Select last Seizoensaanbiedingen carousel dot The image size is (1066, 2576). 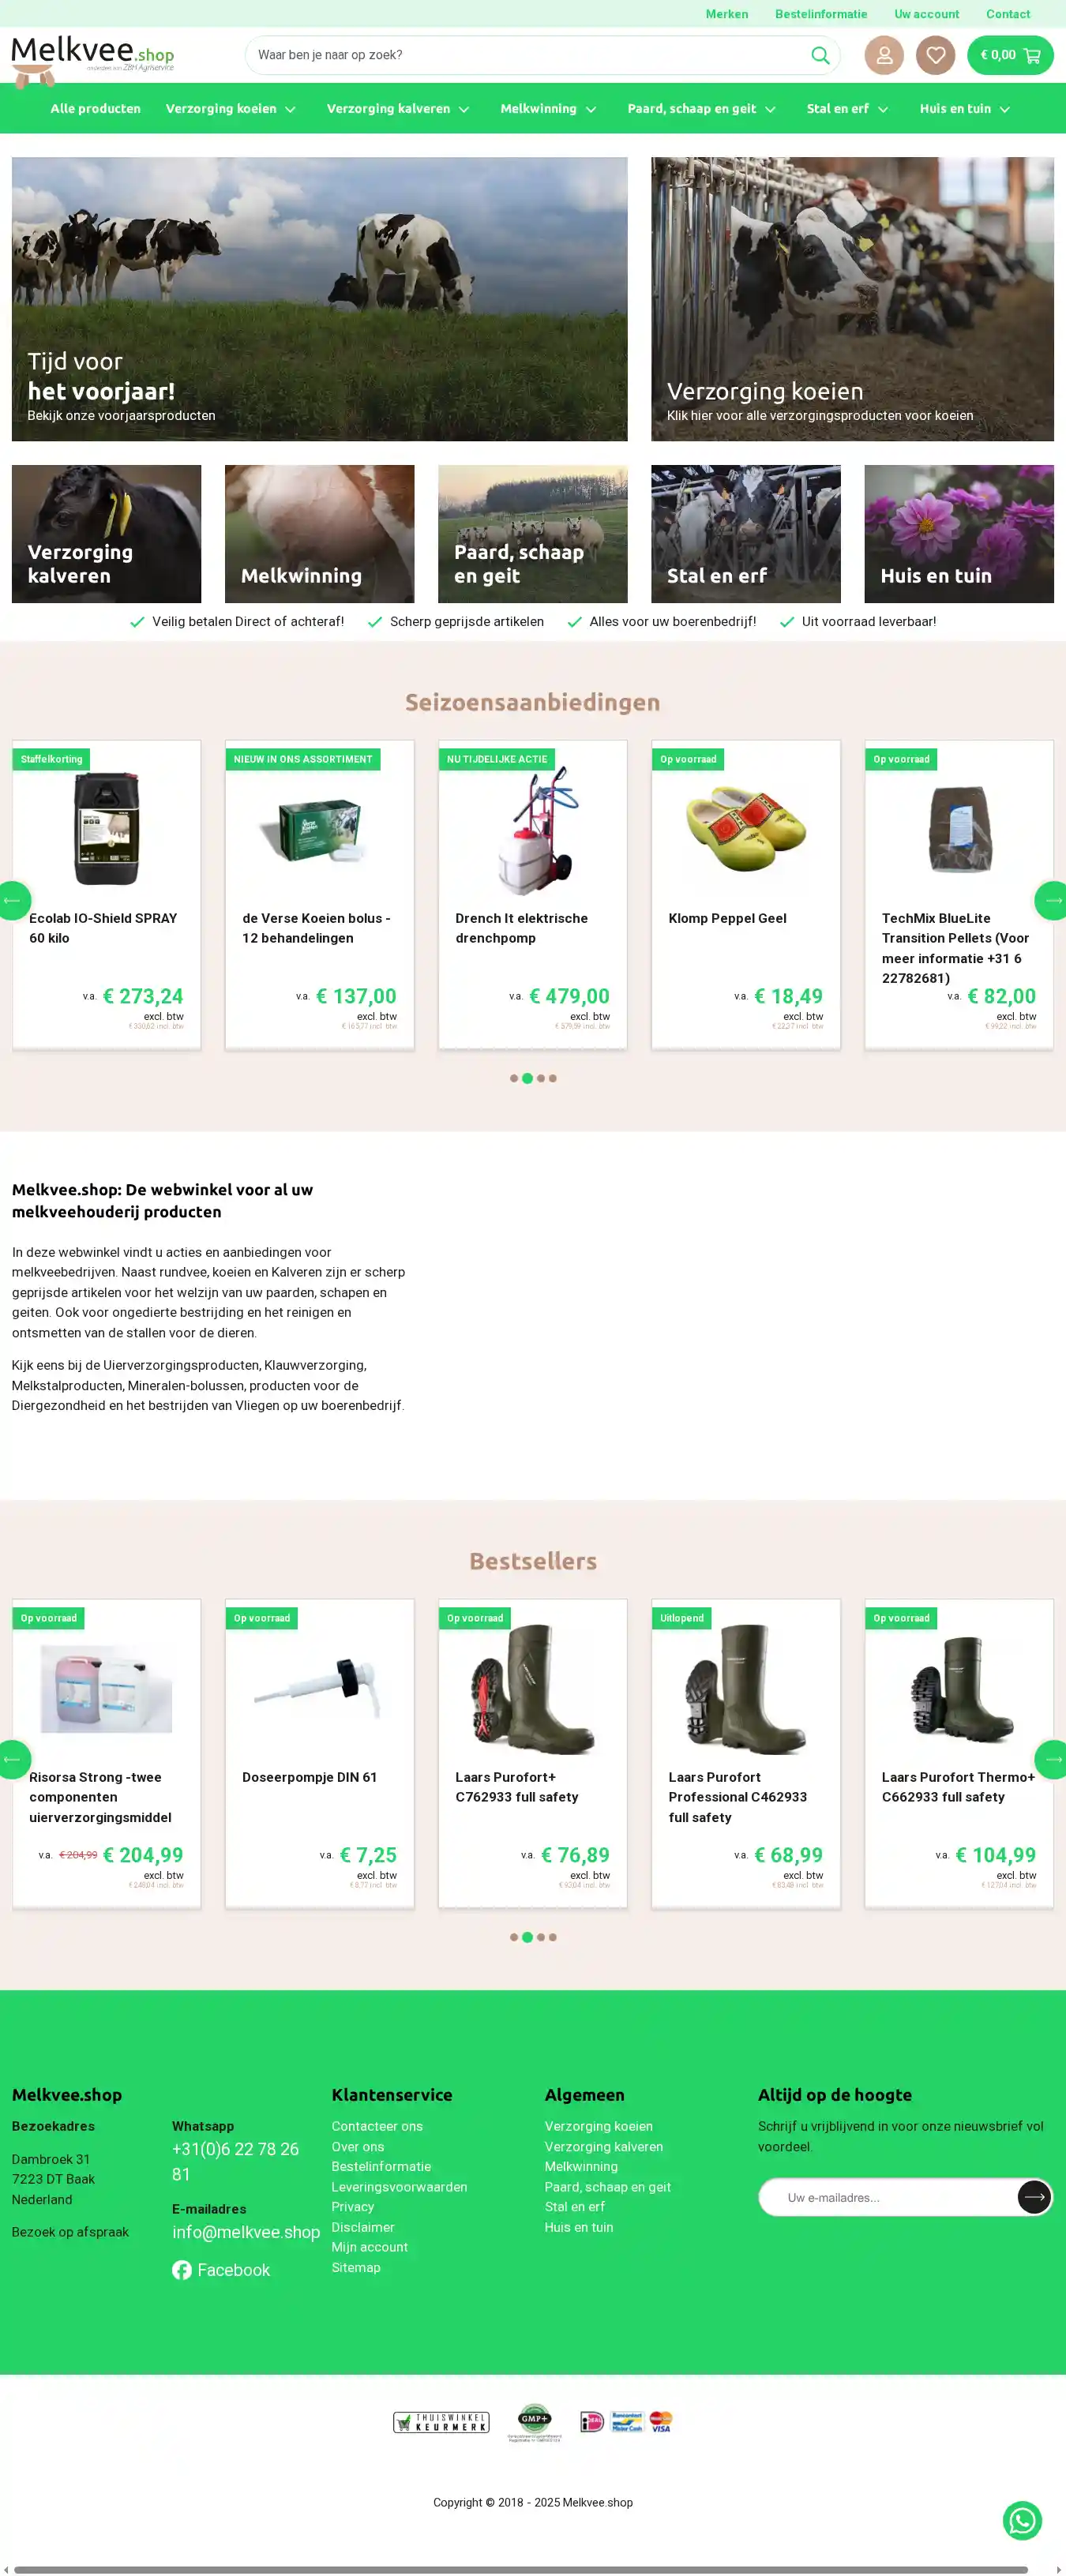(x=552, y=1078)
